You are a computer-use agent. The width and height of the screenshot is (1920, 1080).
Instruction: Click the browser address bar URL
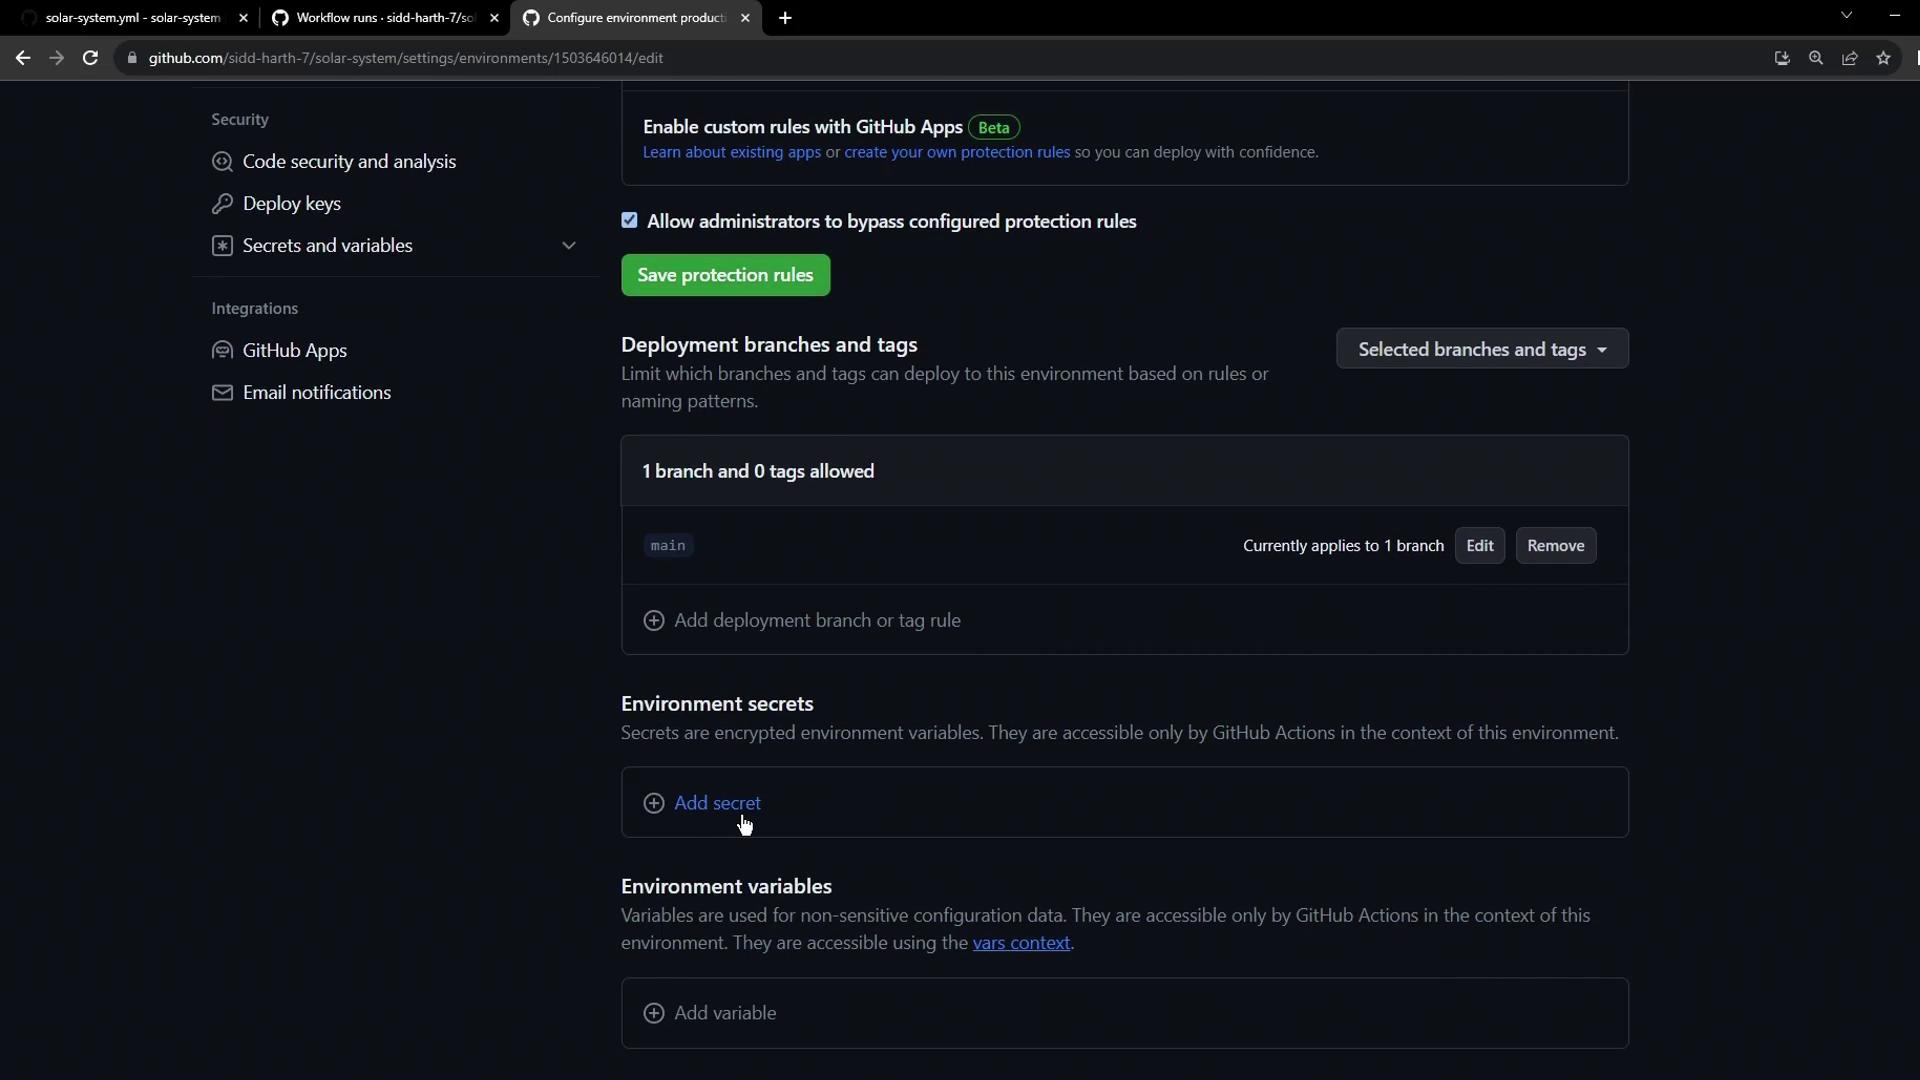[x=405, y=58]
